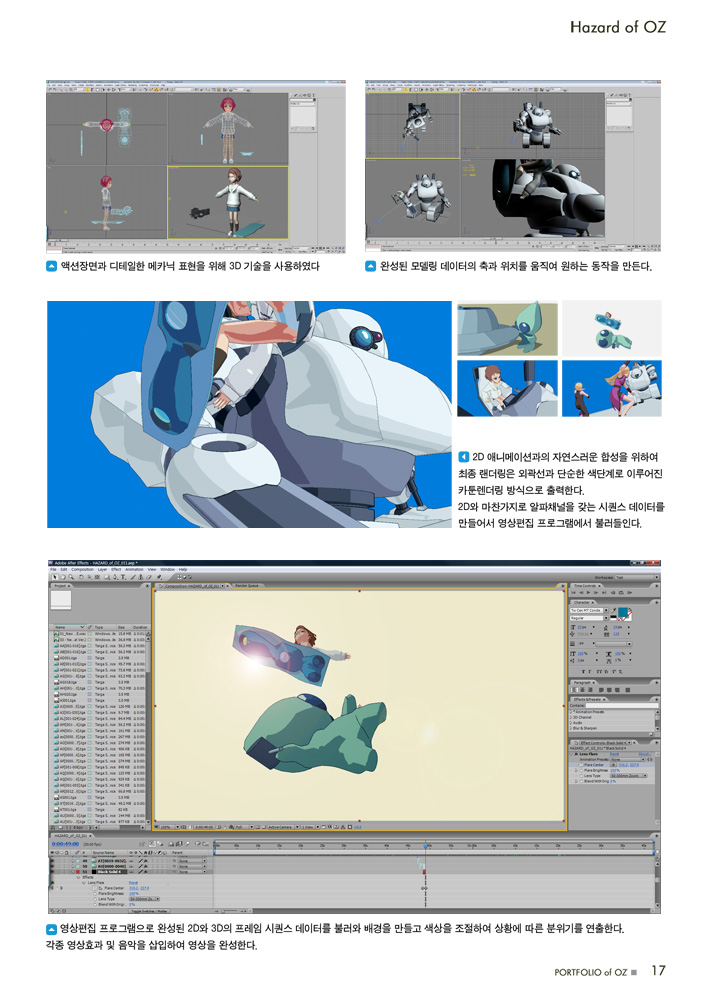Toggle Blend With Original stopwatch in timeline
704x1000 pixels.
(x=95, y=904)
